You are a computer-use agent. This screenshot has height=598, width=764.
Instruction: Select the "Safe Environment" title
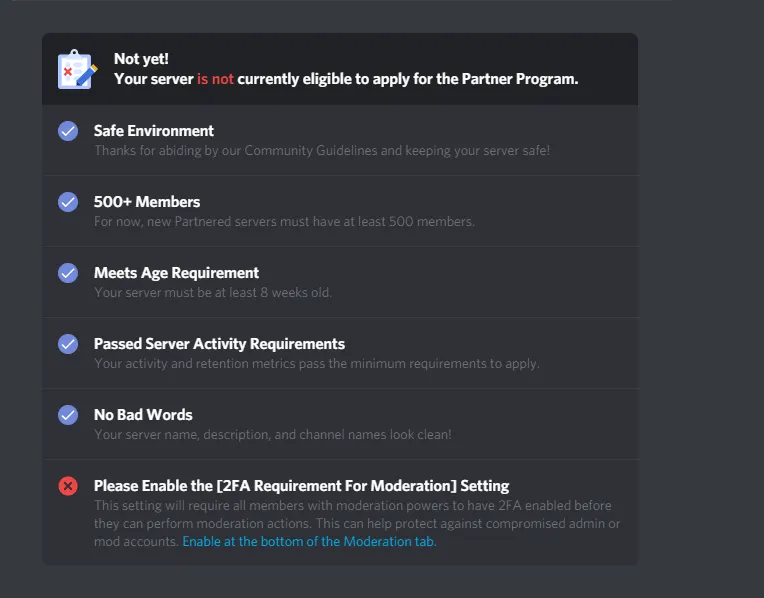coord(154,131)
